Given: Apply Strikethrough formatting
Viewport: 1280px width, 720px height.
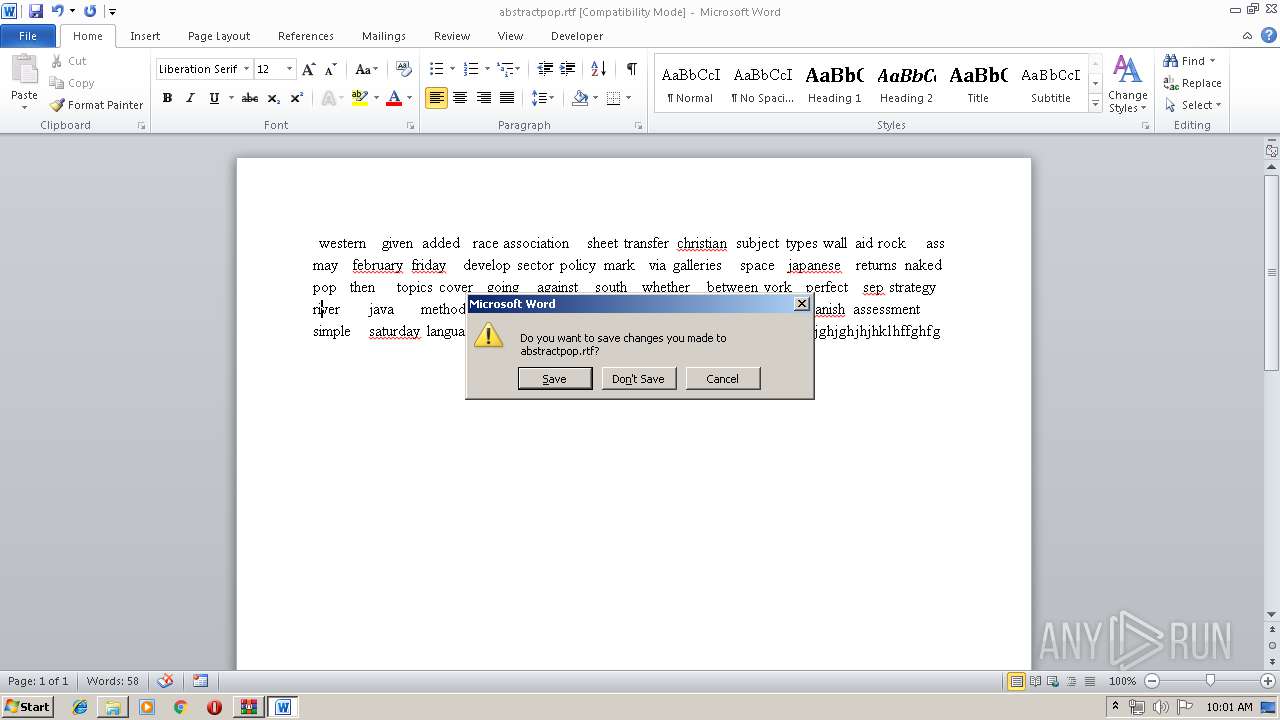Looking at the screenshot, I should 250,98.
